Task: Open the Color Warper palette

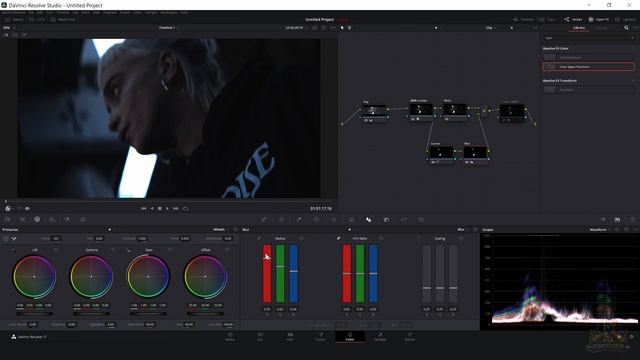Action: (x=281, y=220)
